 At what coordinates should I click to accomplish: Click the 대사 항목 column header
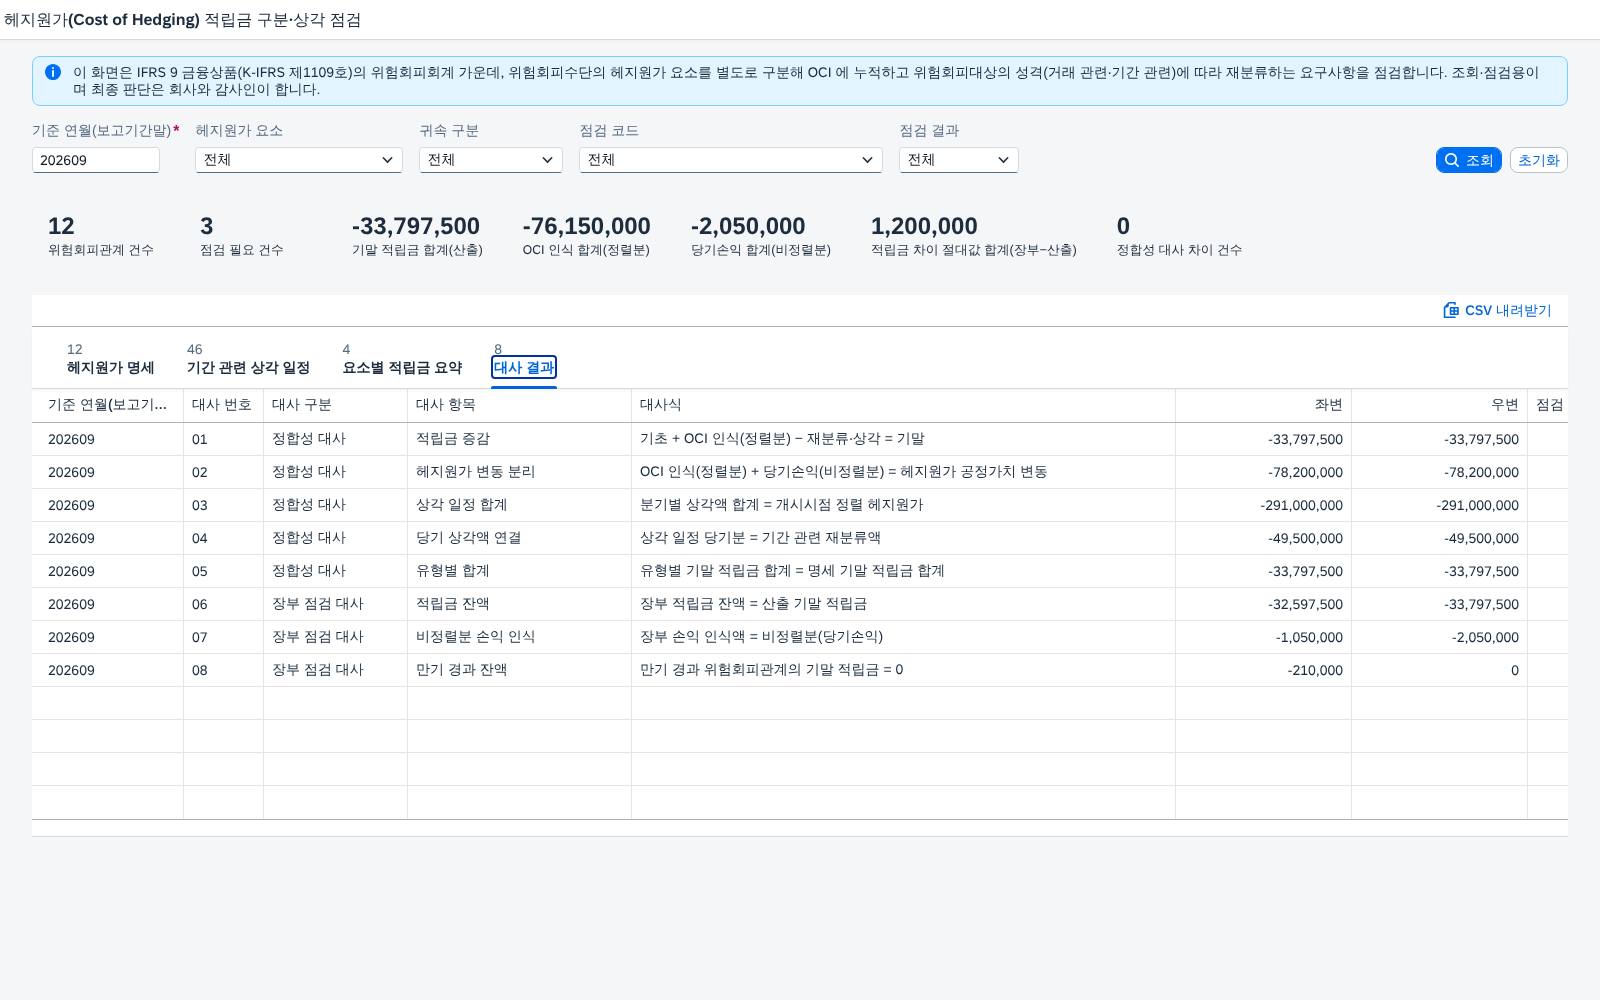click(x=519, y=405)
